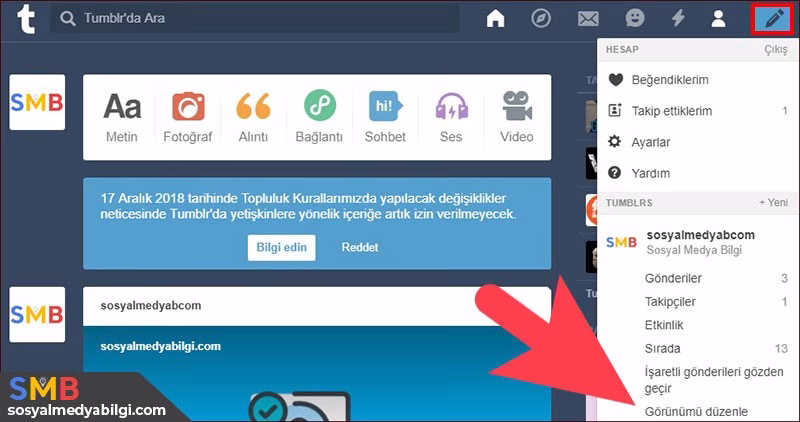Click the search magnifier icon

[x=67, y=19]
